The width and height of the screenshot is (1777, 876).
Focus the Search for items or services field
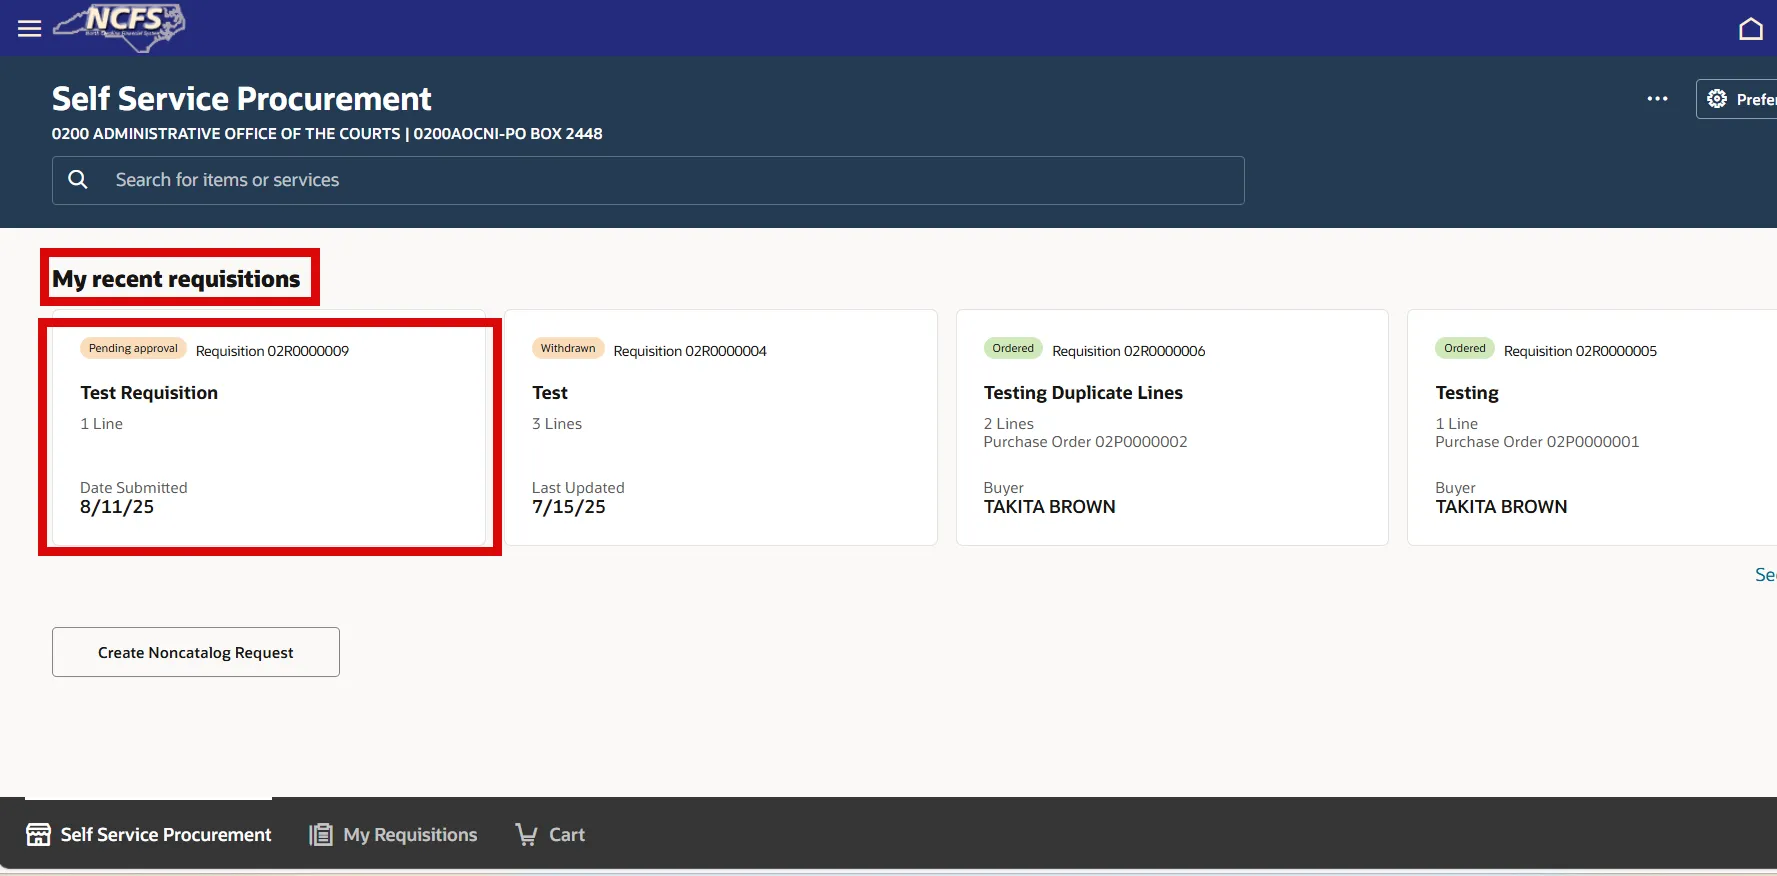660,180
